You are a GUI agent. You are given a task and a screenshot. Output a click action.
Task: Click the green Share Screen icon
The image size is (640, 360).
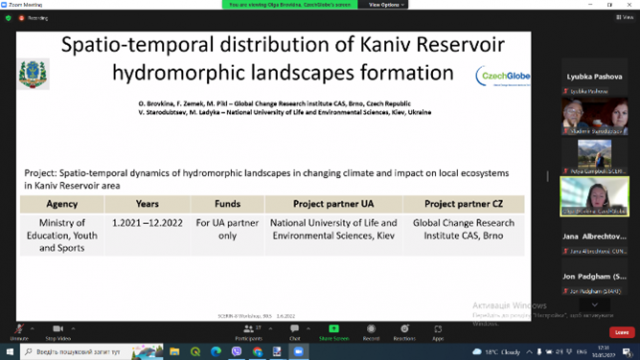[333, 329]
